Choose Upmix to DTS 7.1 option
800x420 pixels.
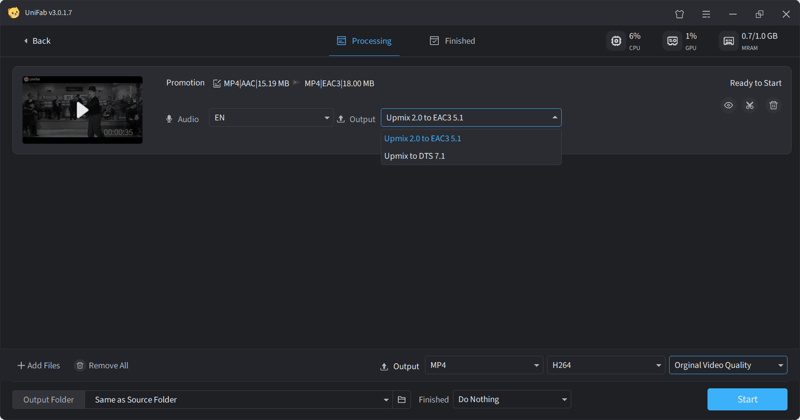[x=415, y=156]
